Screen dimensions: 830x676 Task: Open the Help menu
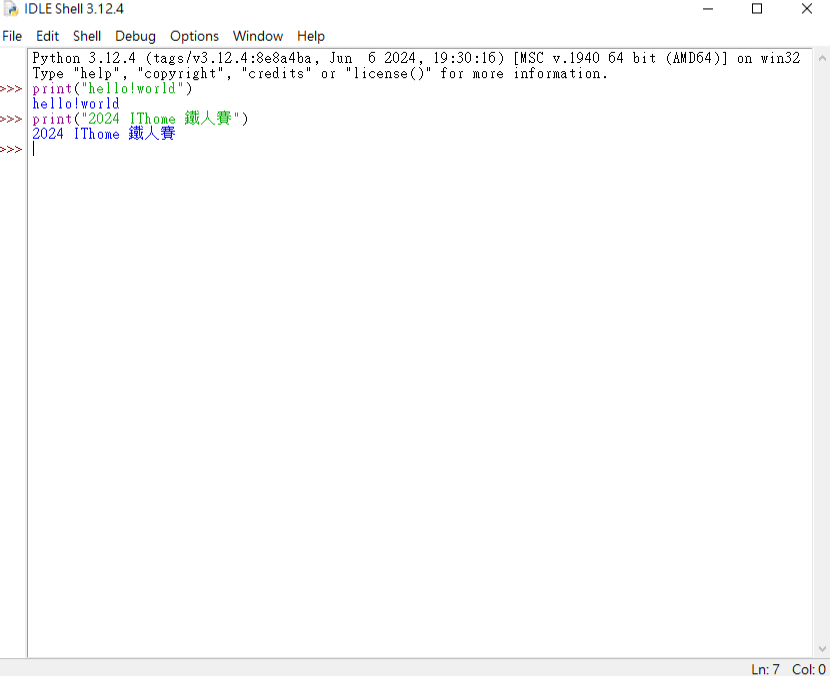click(x=311, y=36)
